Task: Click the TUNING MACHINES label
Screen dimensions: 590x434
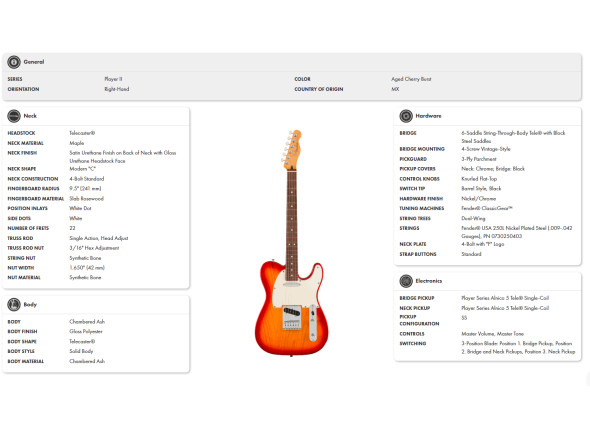Action: [x=421, y=208]
